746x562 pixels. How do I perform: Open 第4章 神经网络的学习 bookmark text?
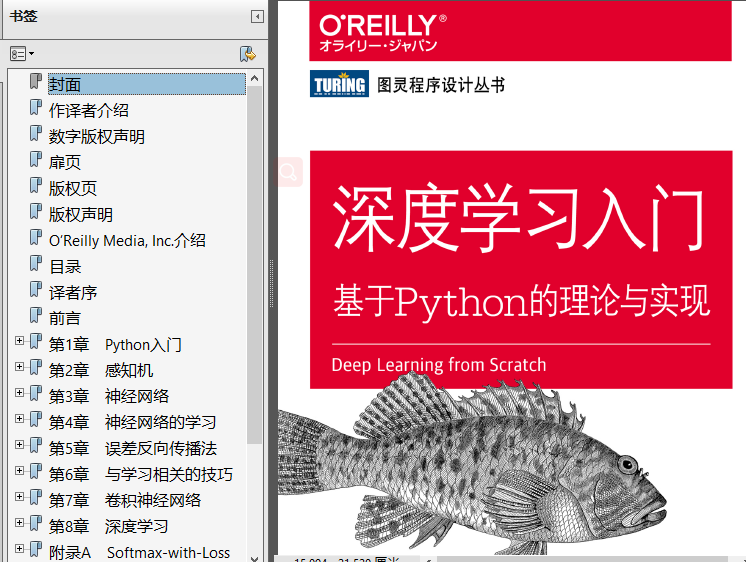coord(133,422)
